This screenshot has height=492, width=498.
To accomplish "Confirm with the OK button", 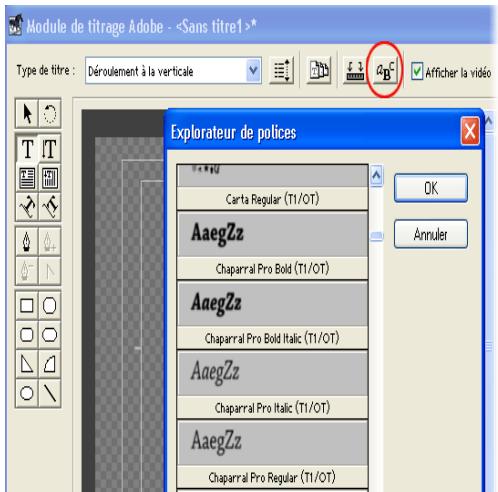I will (x=431, y=188).
